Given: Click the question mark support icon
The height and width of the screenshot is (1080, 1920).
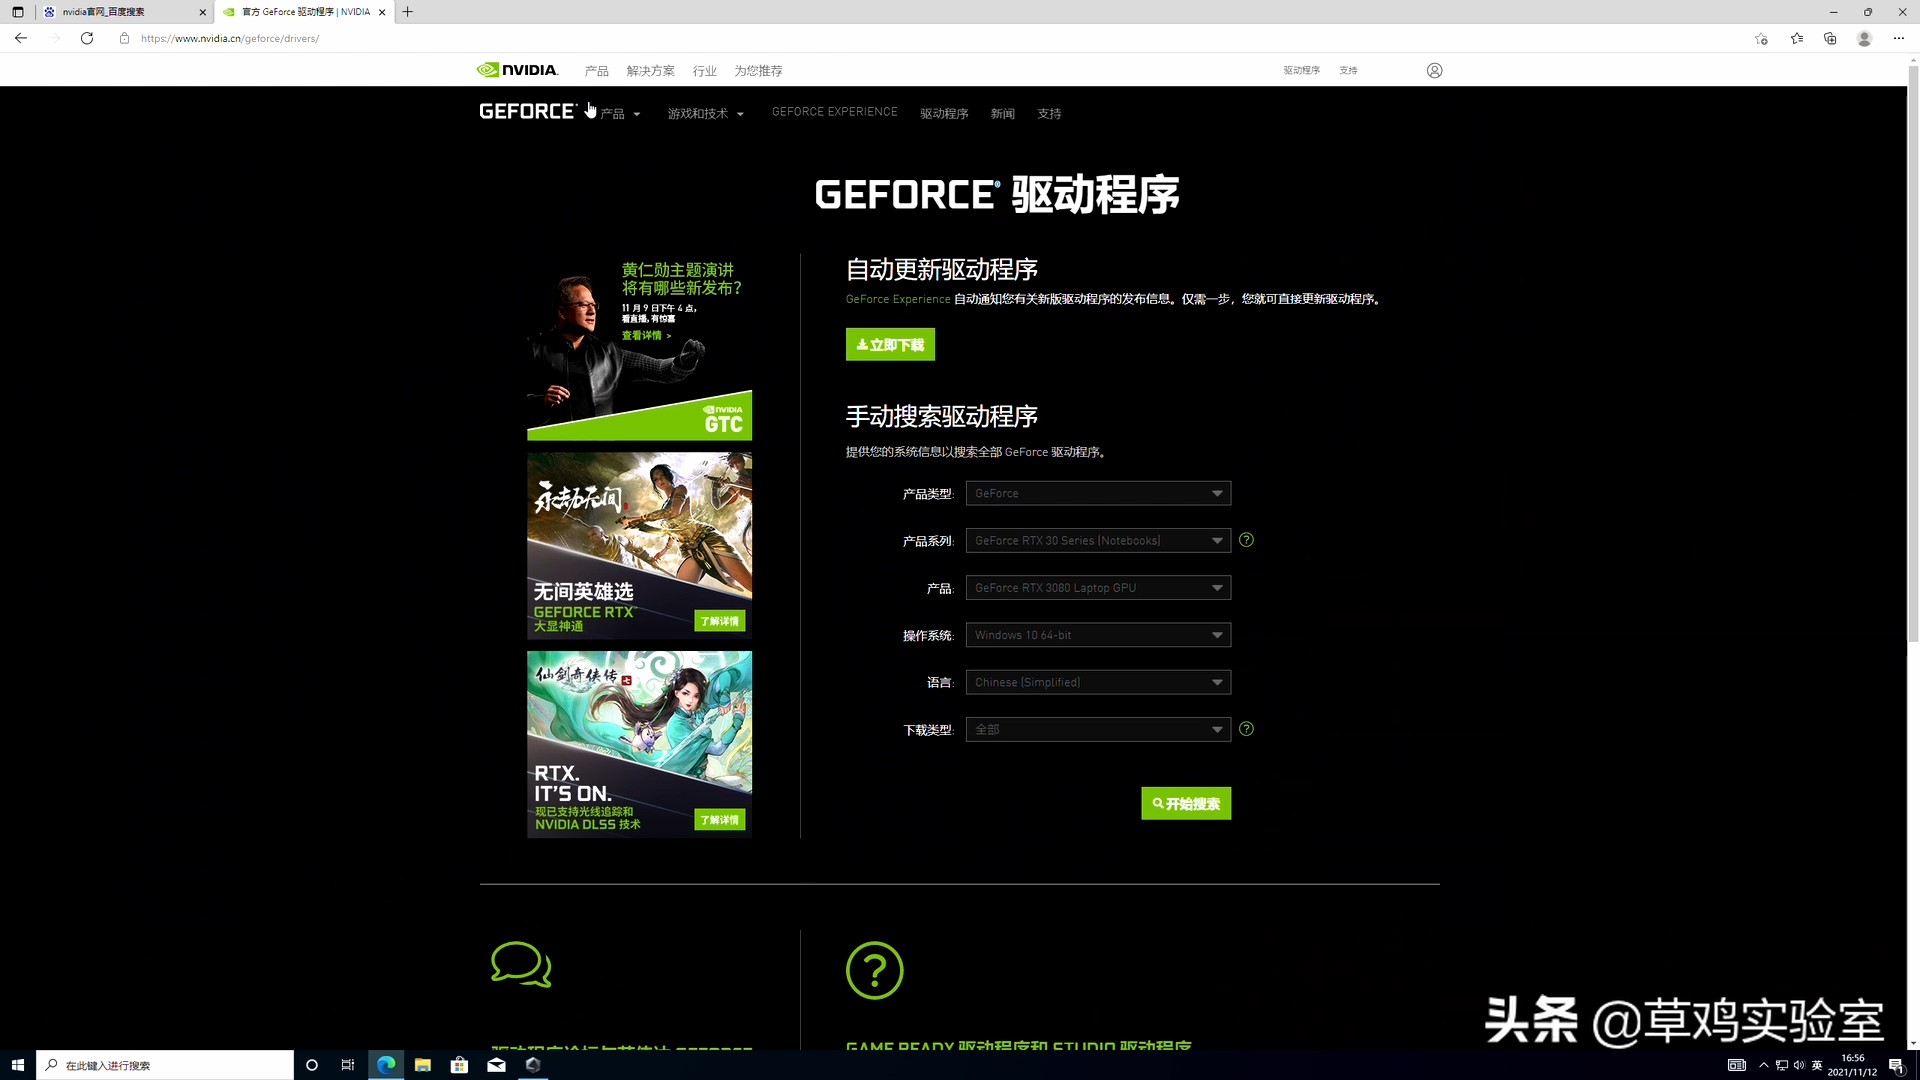Looking at the screenshot, I should point(874,970).
